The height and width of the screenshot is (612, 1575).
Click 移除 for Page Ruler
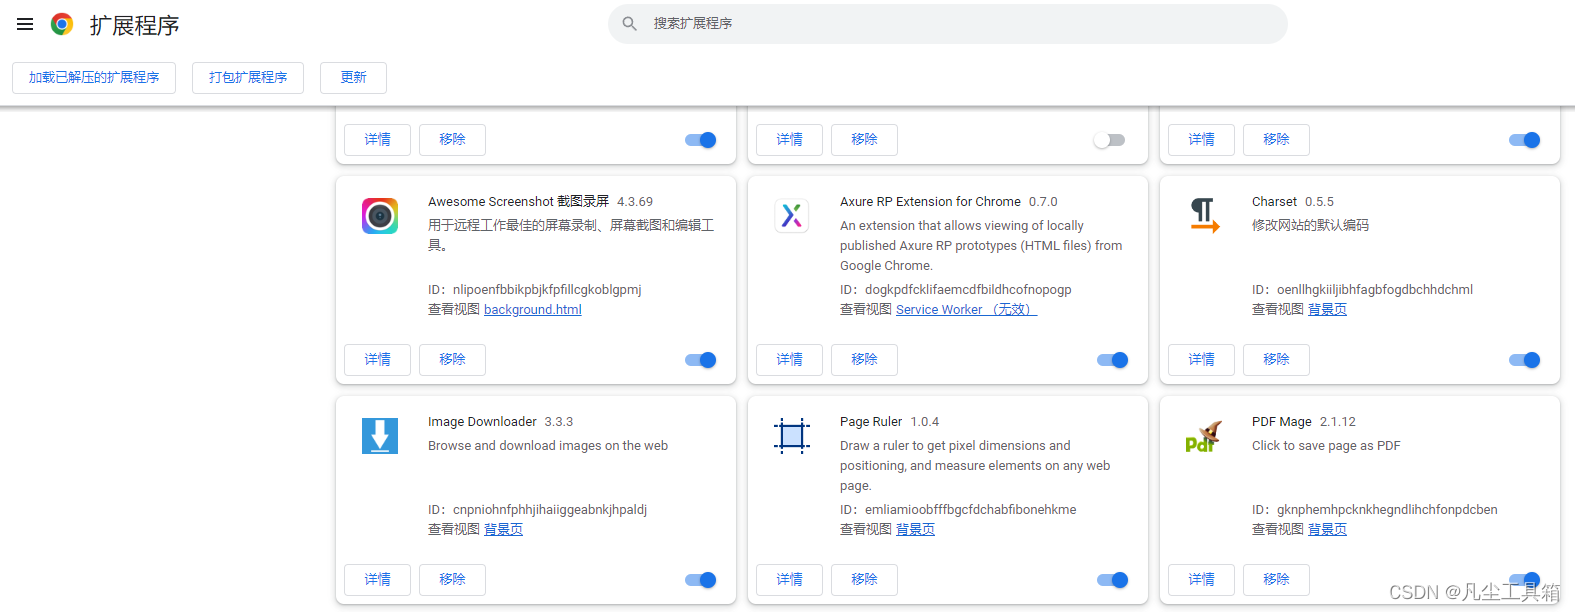tap(864, 580)
